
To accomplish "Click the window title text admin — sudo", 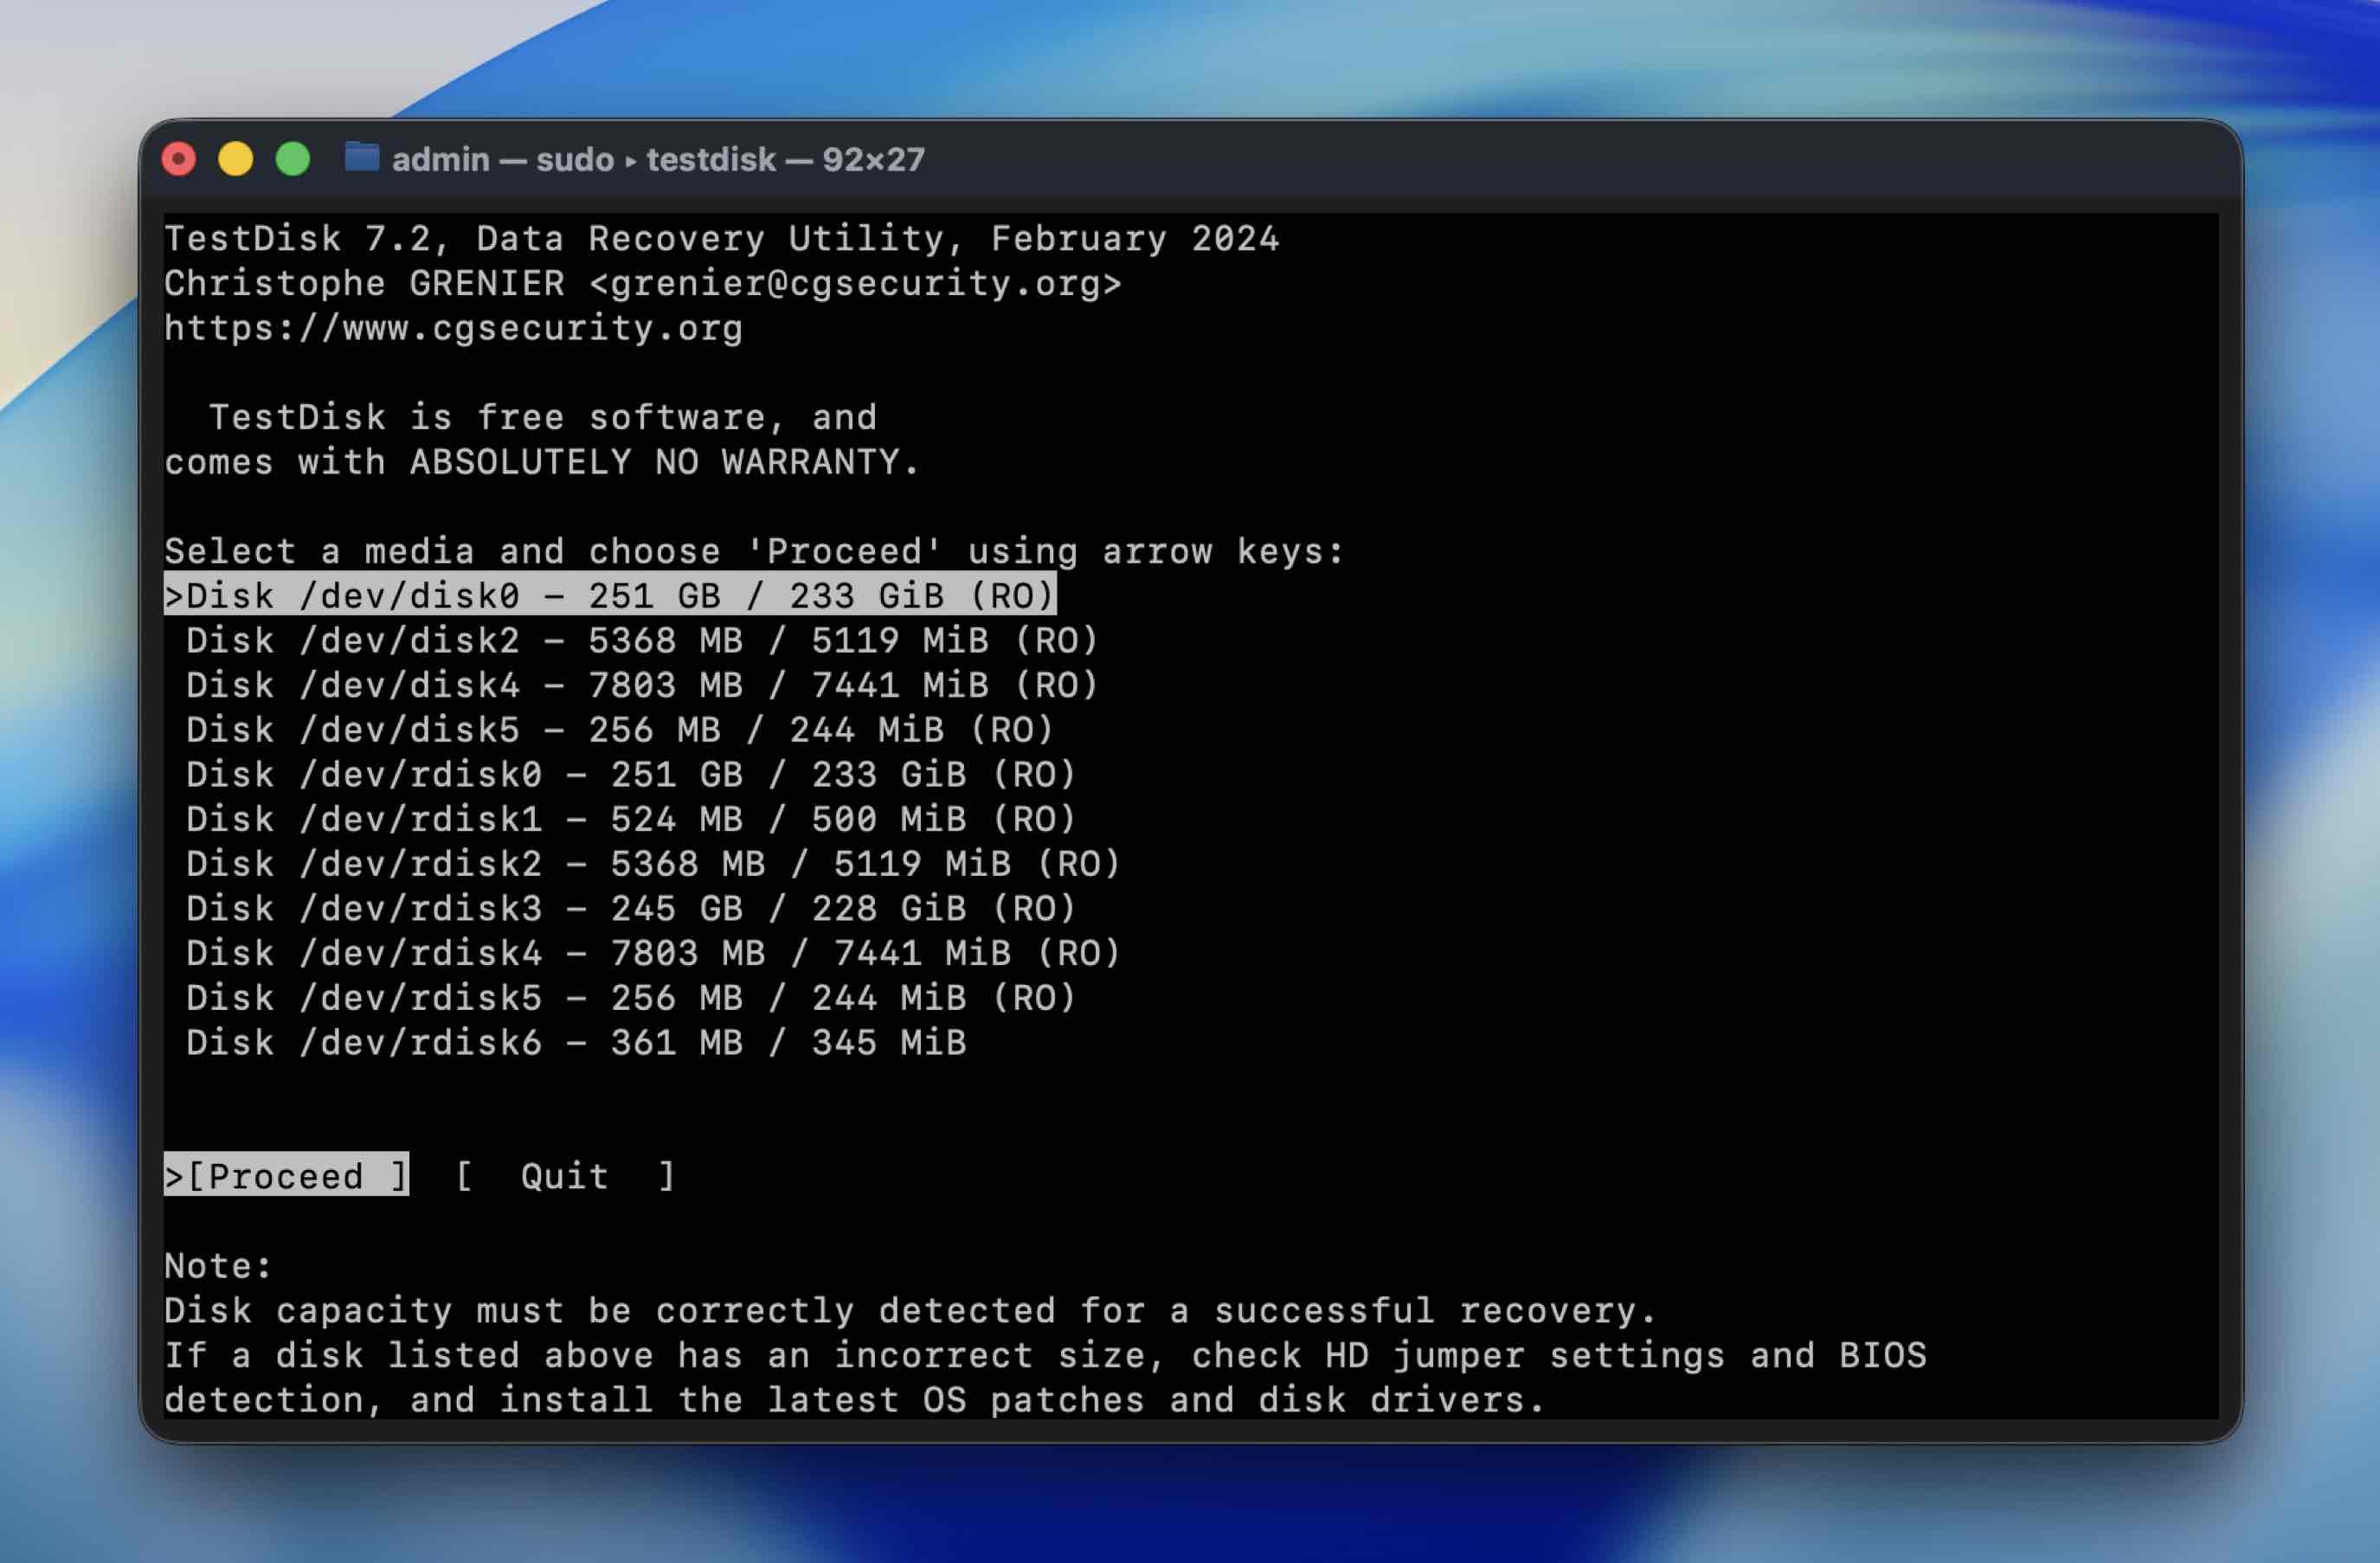I will pos(502,159).
